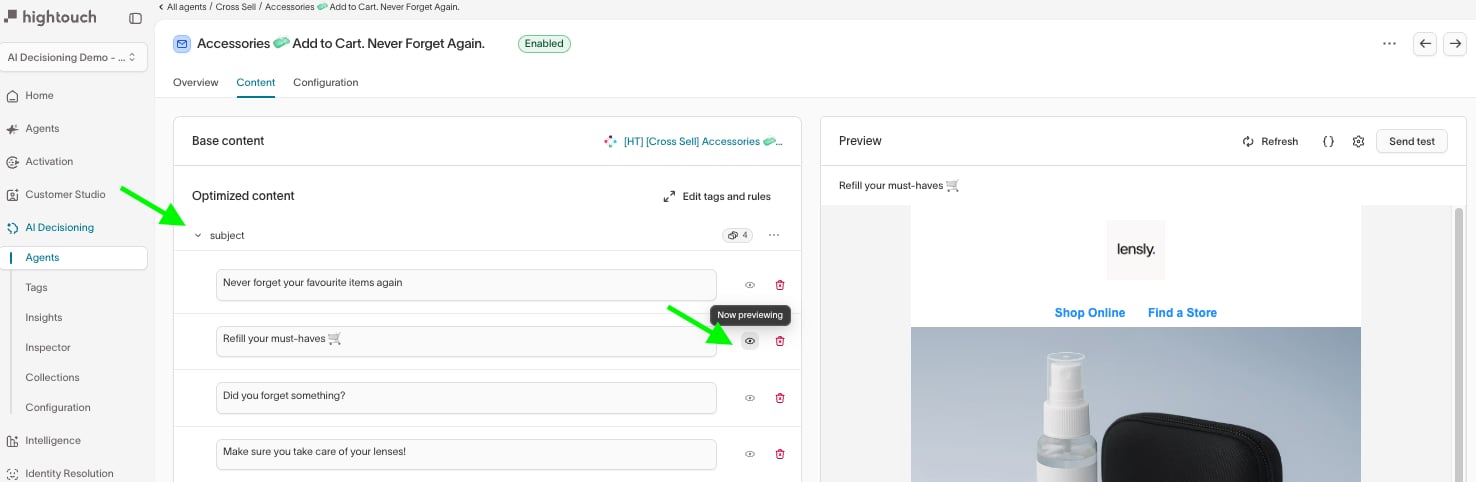Collapse the sidebar panel icon
This screenshot has height=482, width=1476.
pos(136,18)
